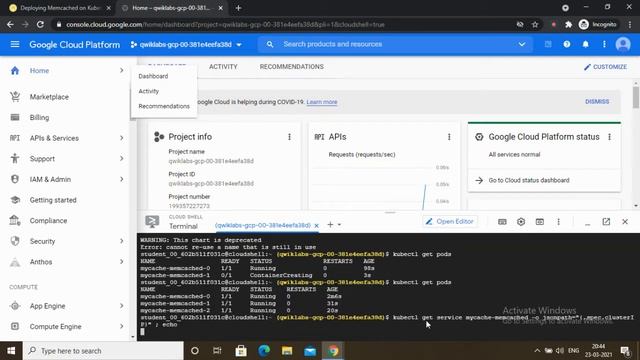Close the Cloud Shell terminal session tab
640x360 pixels.
pos(316,225)
